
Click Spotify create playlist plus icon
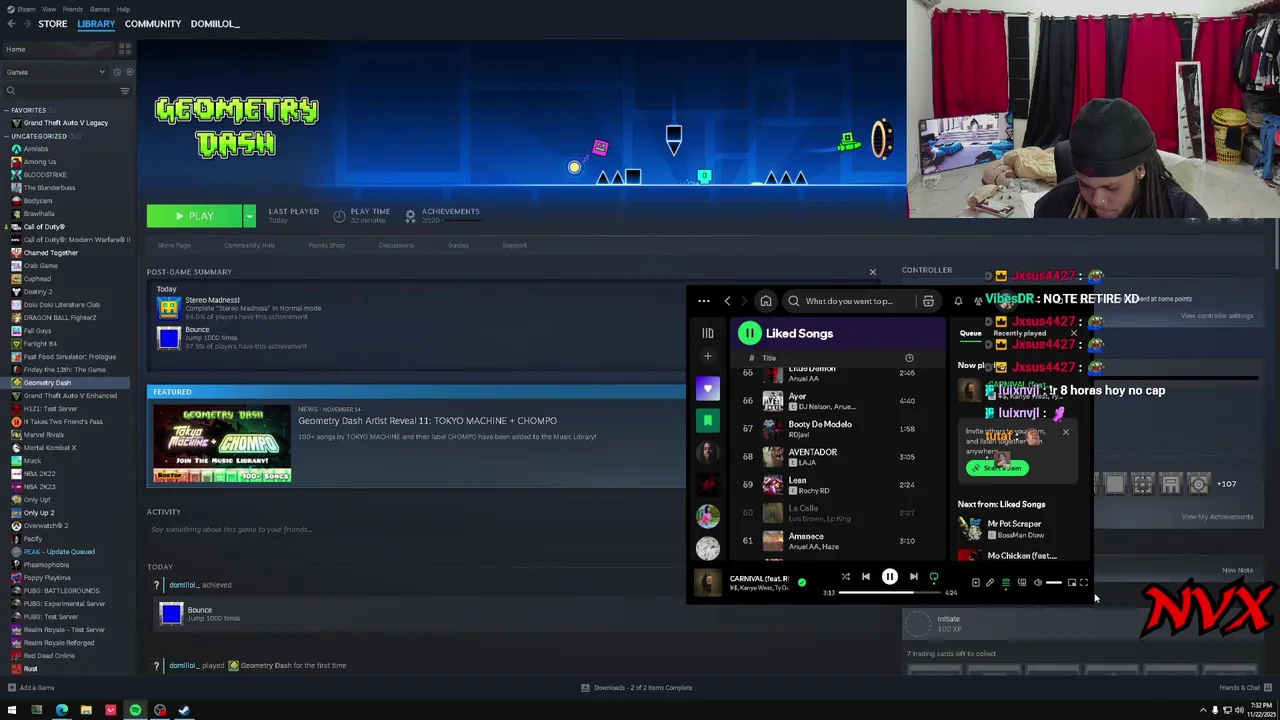(707, 356)
